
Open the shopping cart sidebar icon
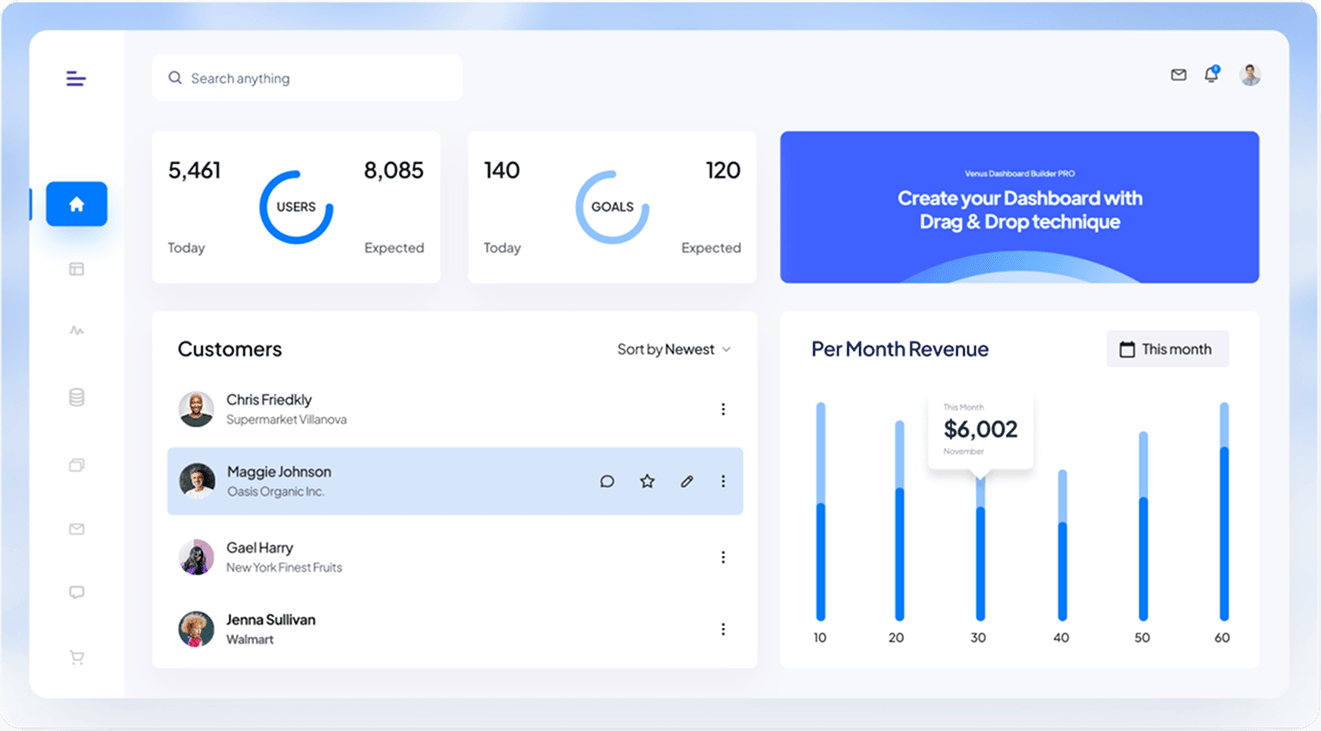(77, 657)
